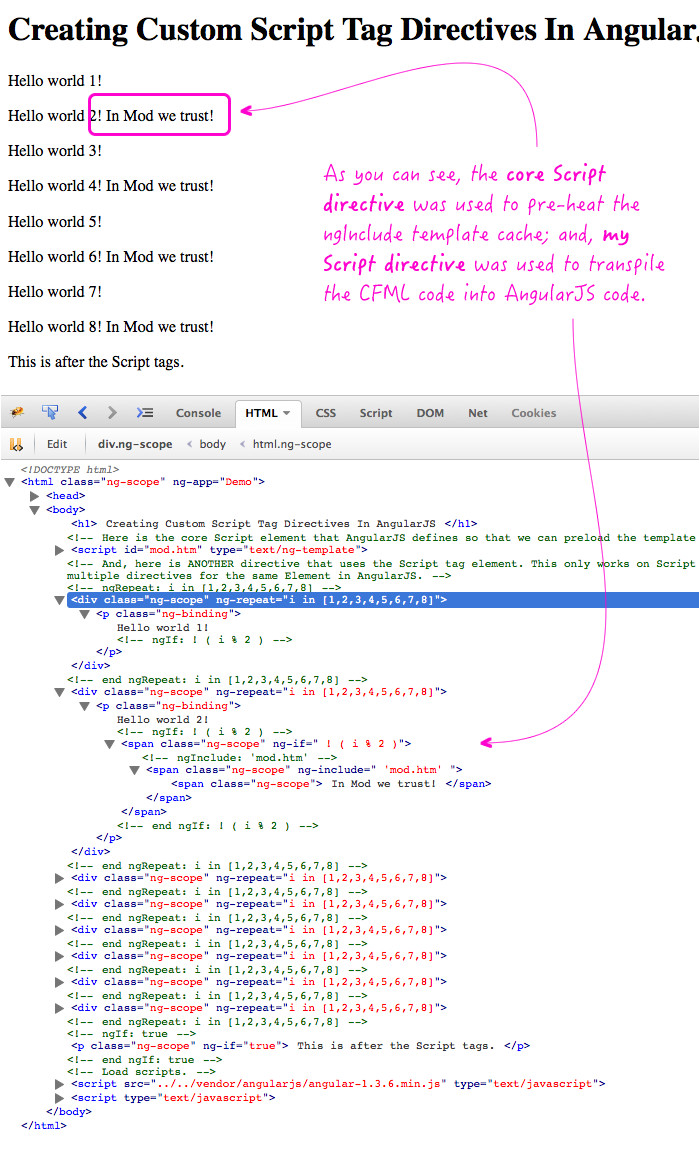Click Hello world 8! In Mod we trust!
This screenshot has width=700, height=1156.
coord(111,327)
